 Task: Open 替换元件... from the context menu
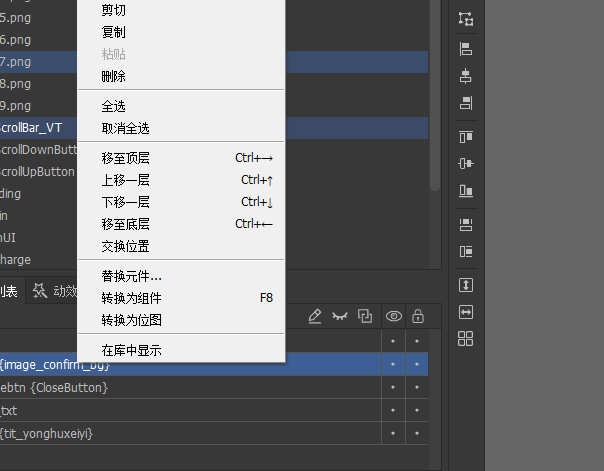tap(181, 276)
